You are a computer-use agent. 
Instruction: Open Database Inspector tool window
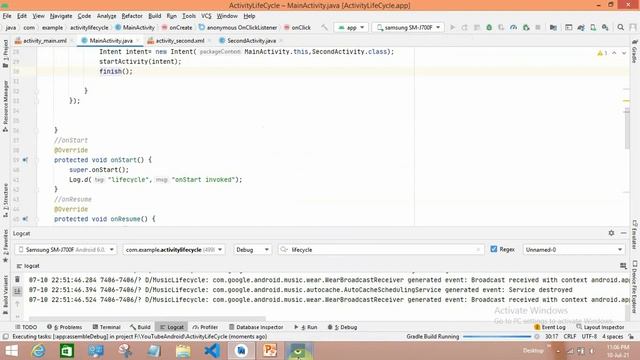pyautogui.click(x=256, y=327)
